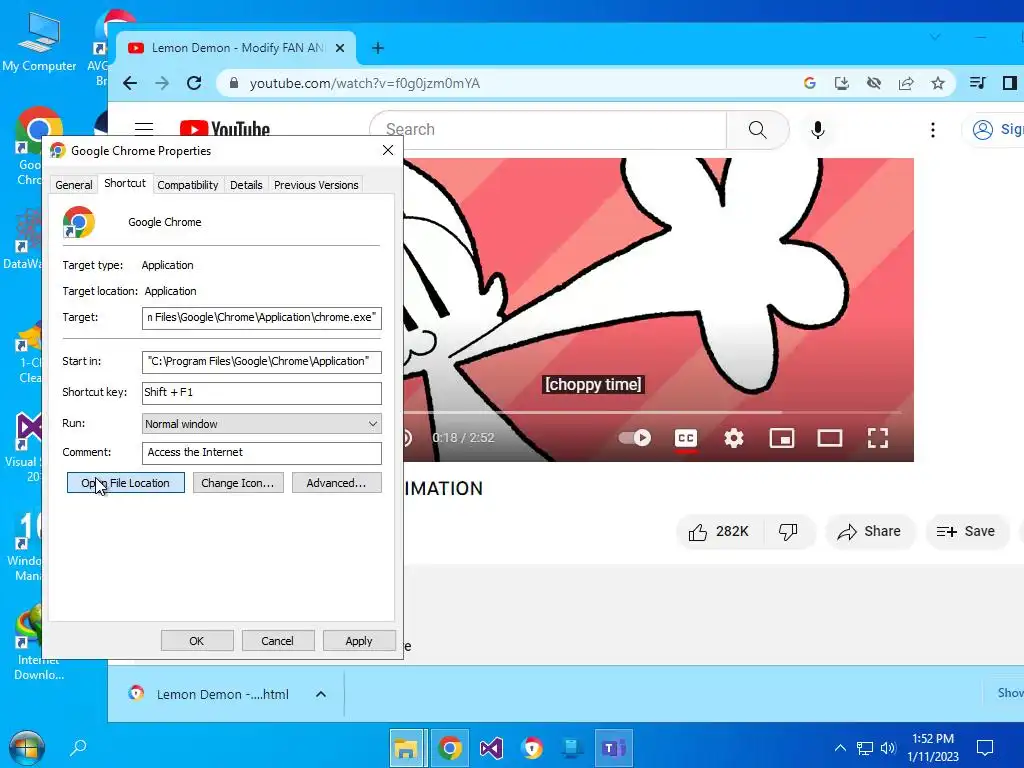The image size is (1024, 768).
Task: Open Visual Studio from taskbar
Action: coord(491,748)
